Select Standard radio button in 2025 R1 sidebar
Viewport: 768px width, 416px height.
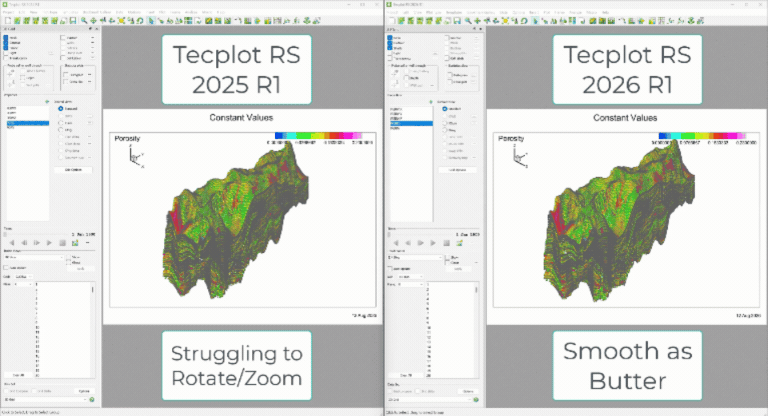(60, 108)
